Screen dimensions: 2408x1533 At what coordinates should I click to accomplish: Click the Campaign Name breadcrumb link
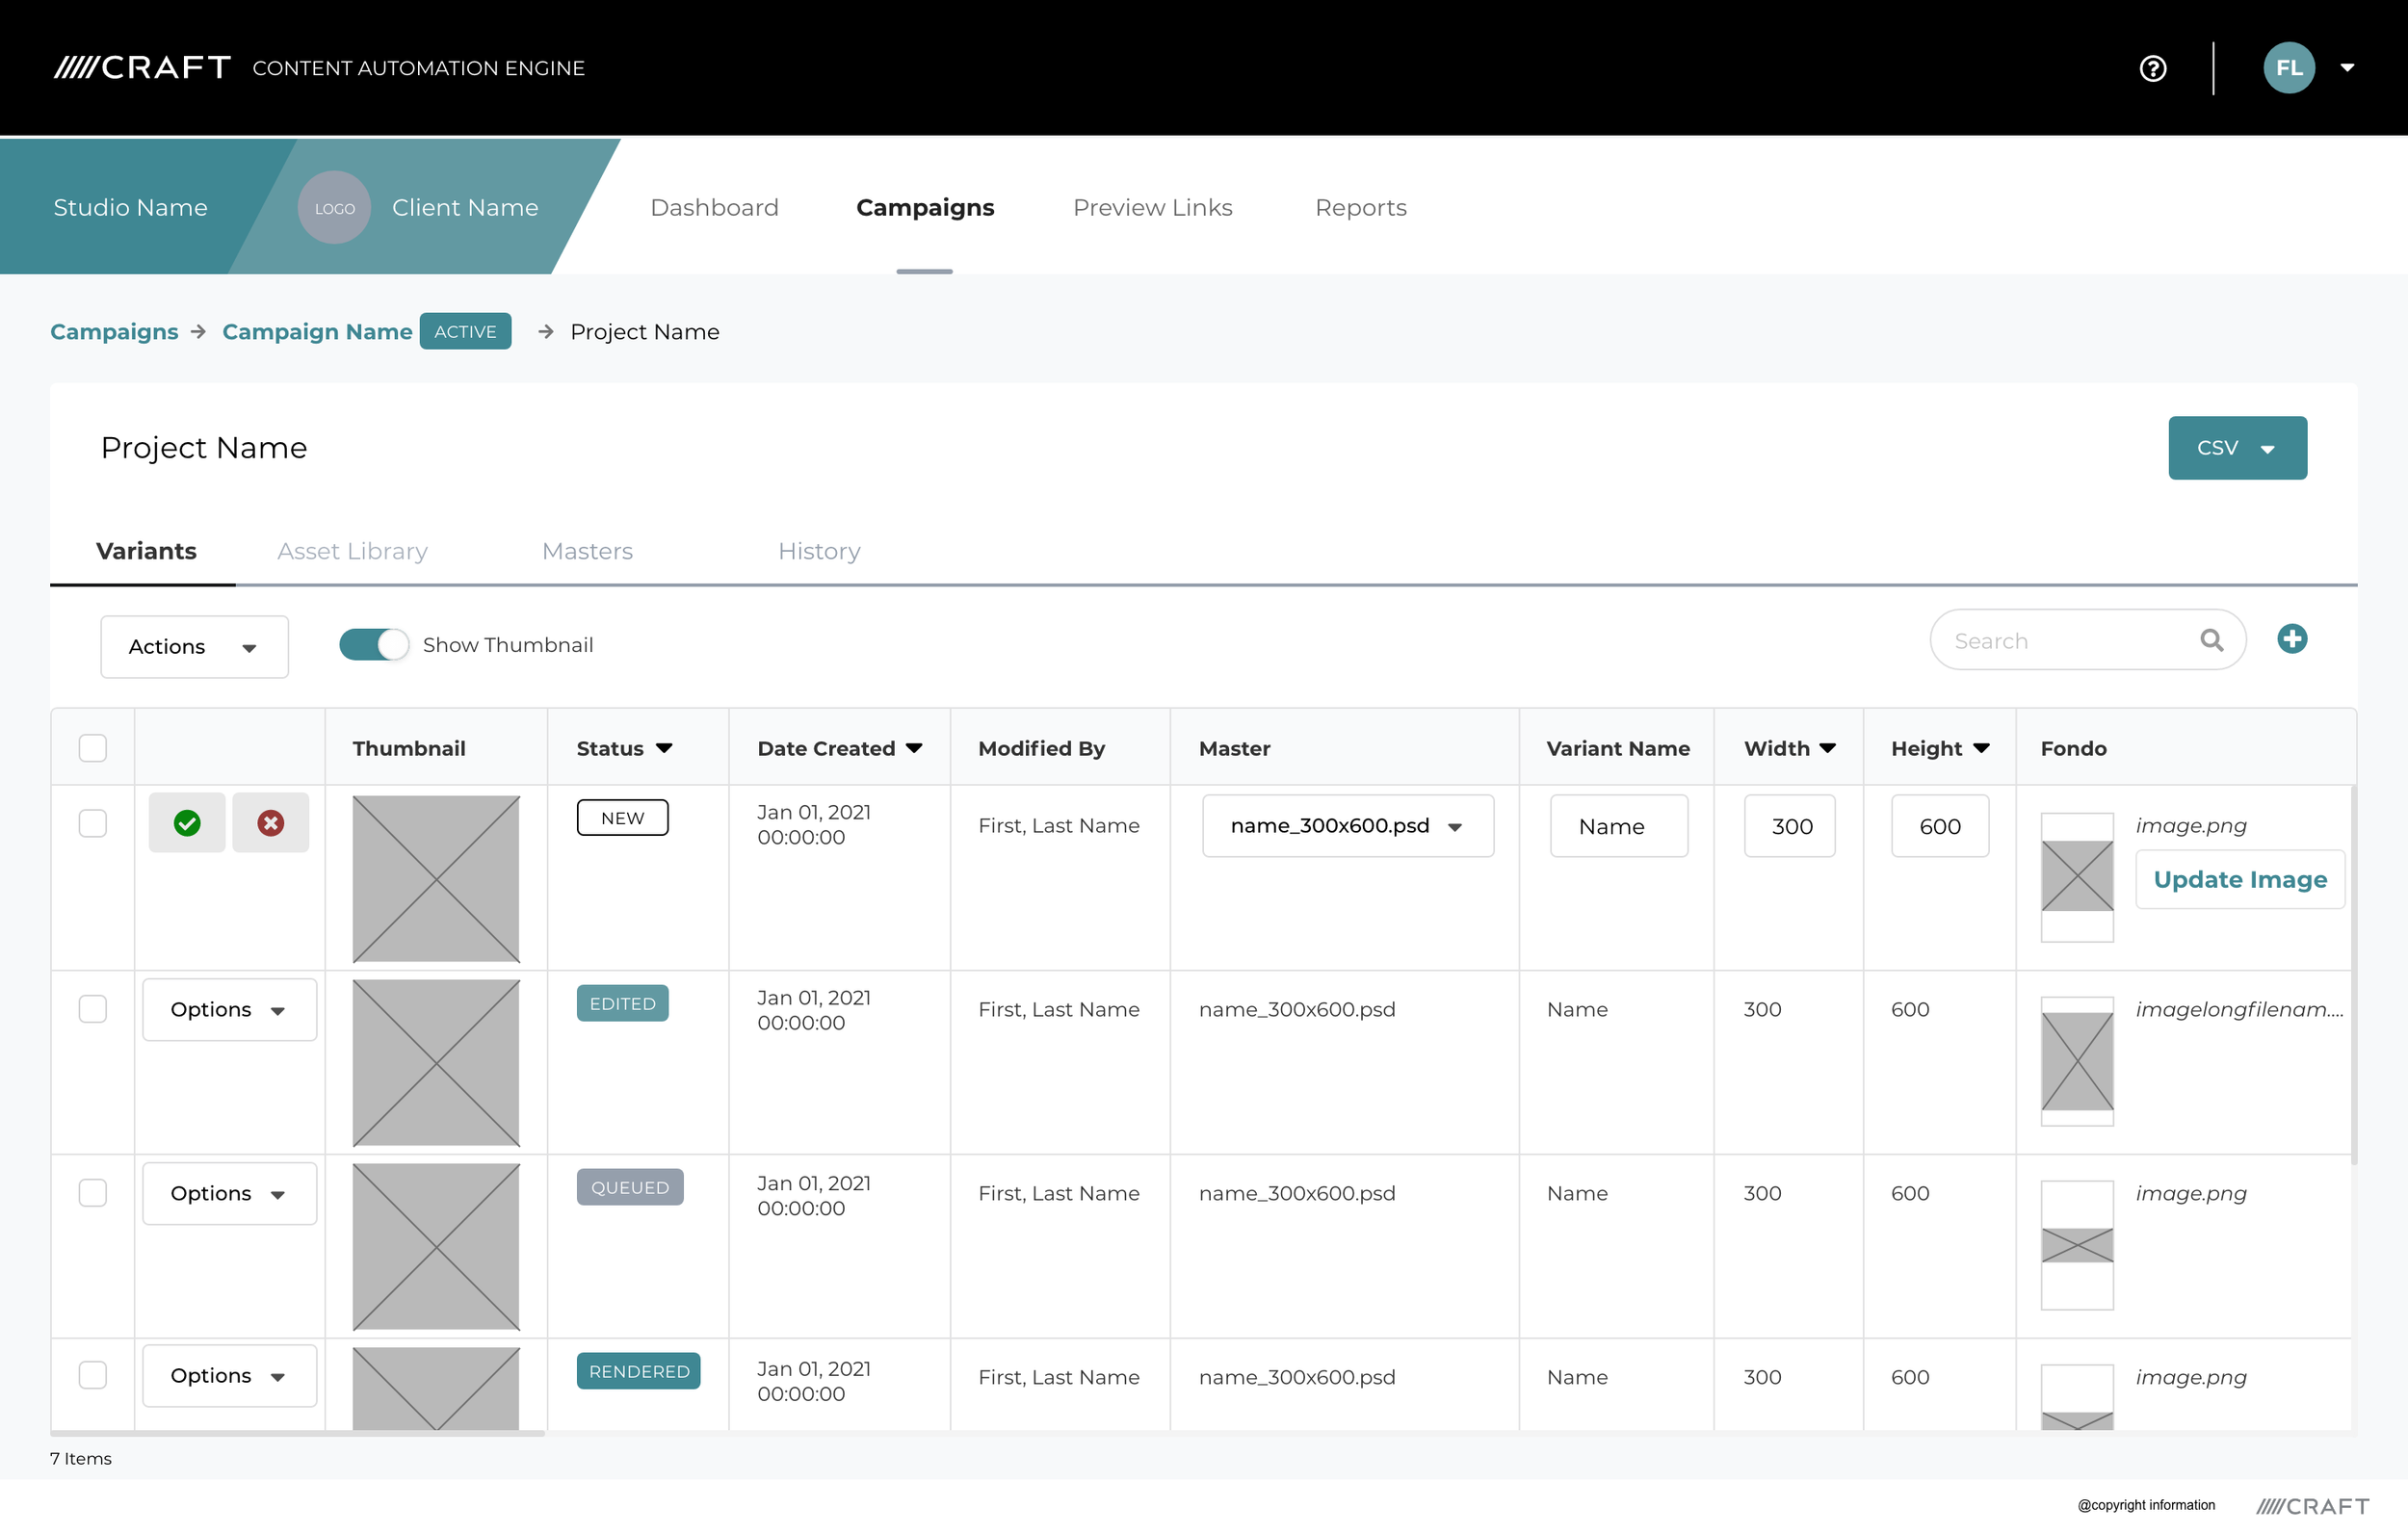pos(317,332)
